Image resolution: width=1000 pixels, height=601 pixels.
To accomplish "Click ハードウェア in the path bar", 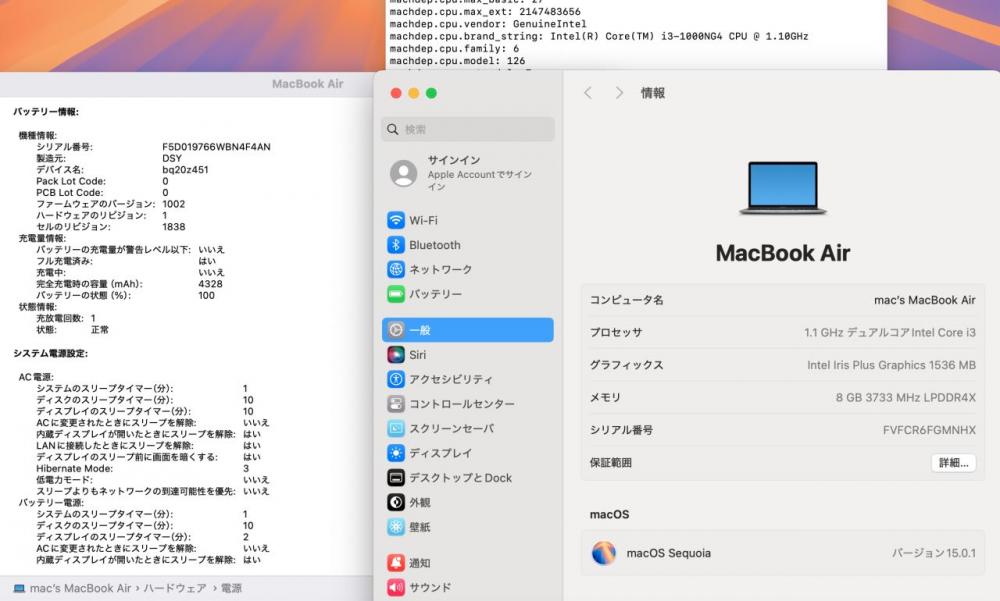I will click(175, 588).
